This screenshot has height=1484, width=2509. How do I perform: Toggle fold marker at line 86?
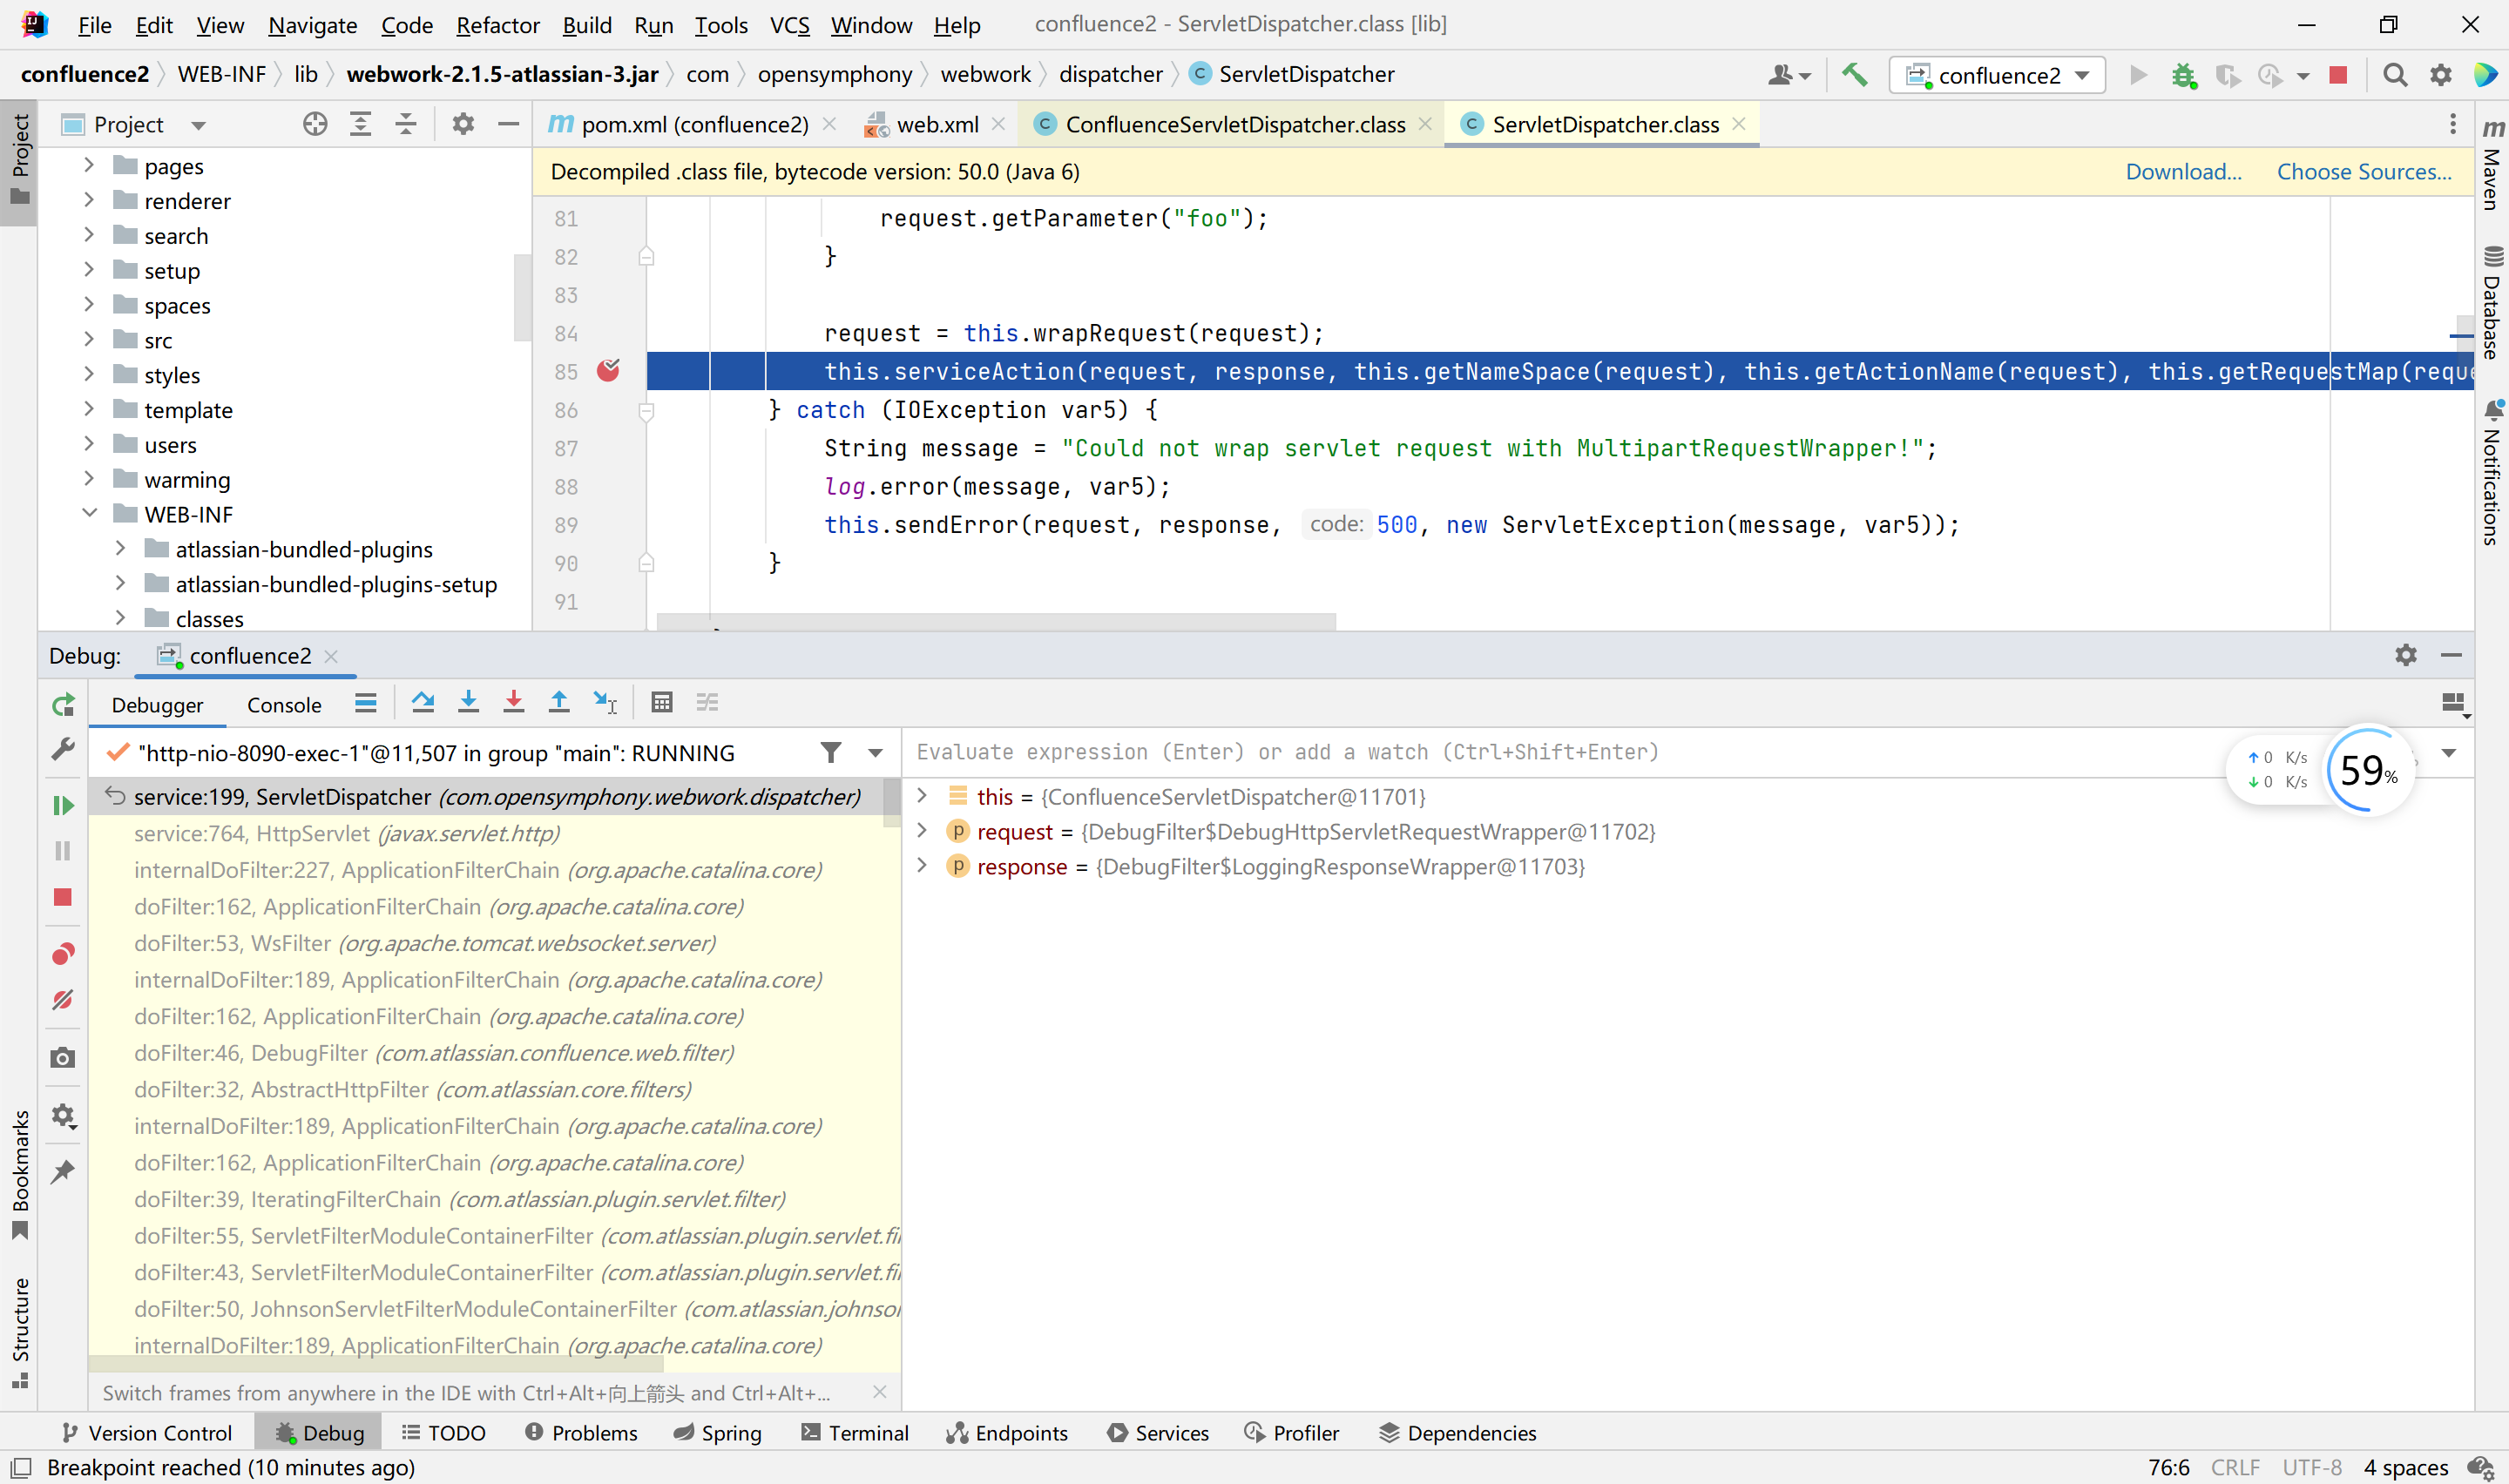(x=646, y=410)
